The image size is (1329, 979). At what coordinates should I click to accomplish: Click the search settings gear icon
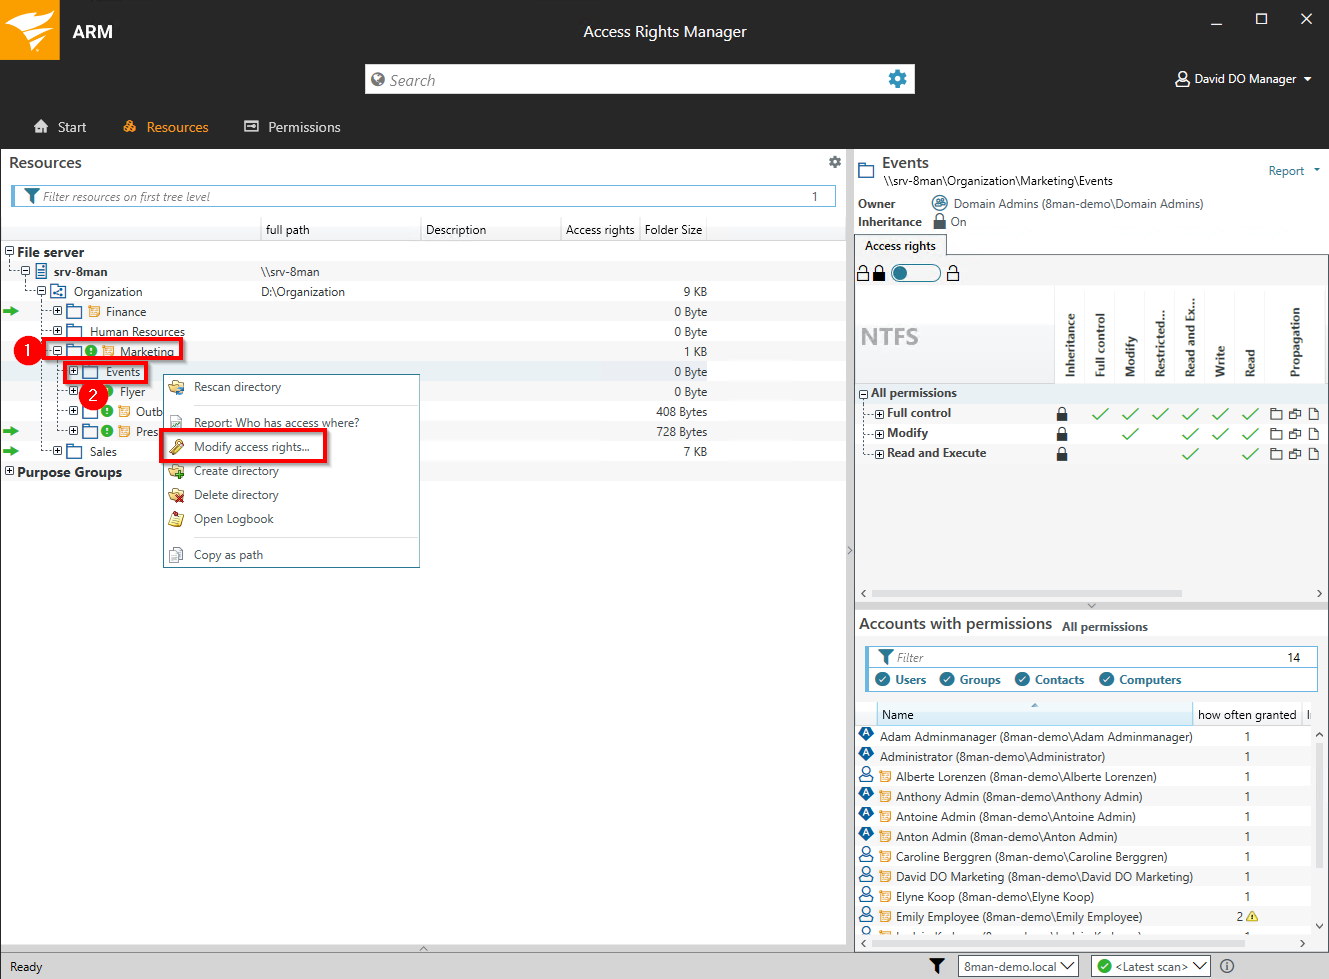[897, 79]
